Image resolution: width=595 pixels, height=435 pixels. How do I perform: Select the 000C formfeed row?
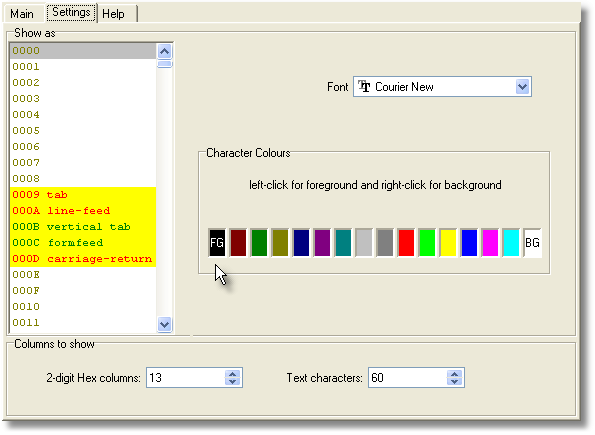pyautogui.click(x=83, y=243)
